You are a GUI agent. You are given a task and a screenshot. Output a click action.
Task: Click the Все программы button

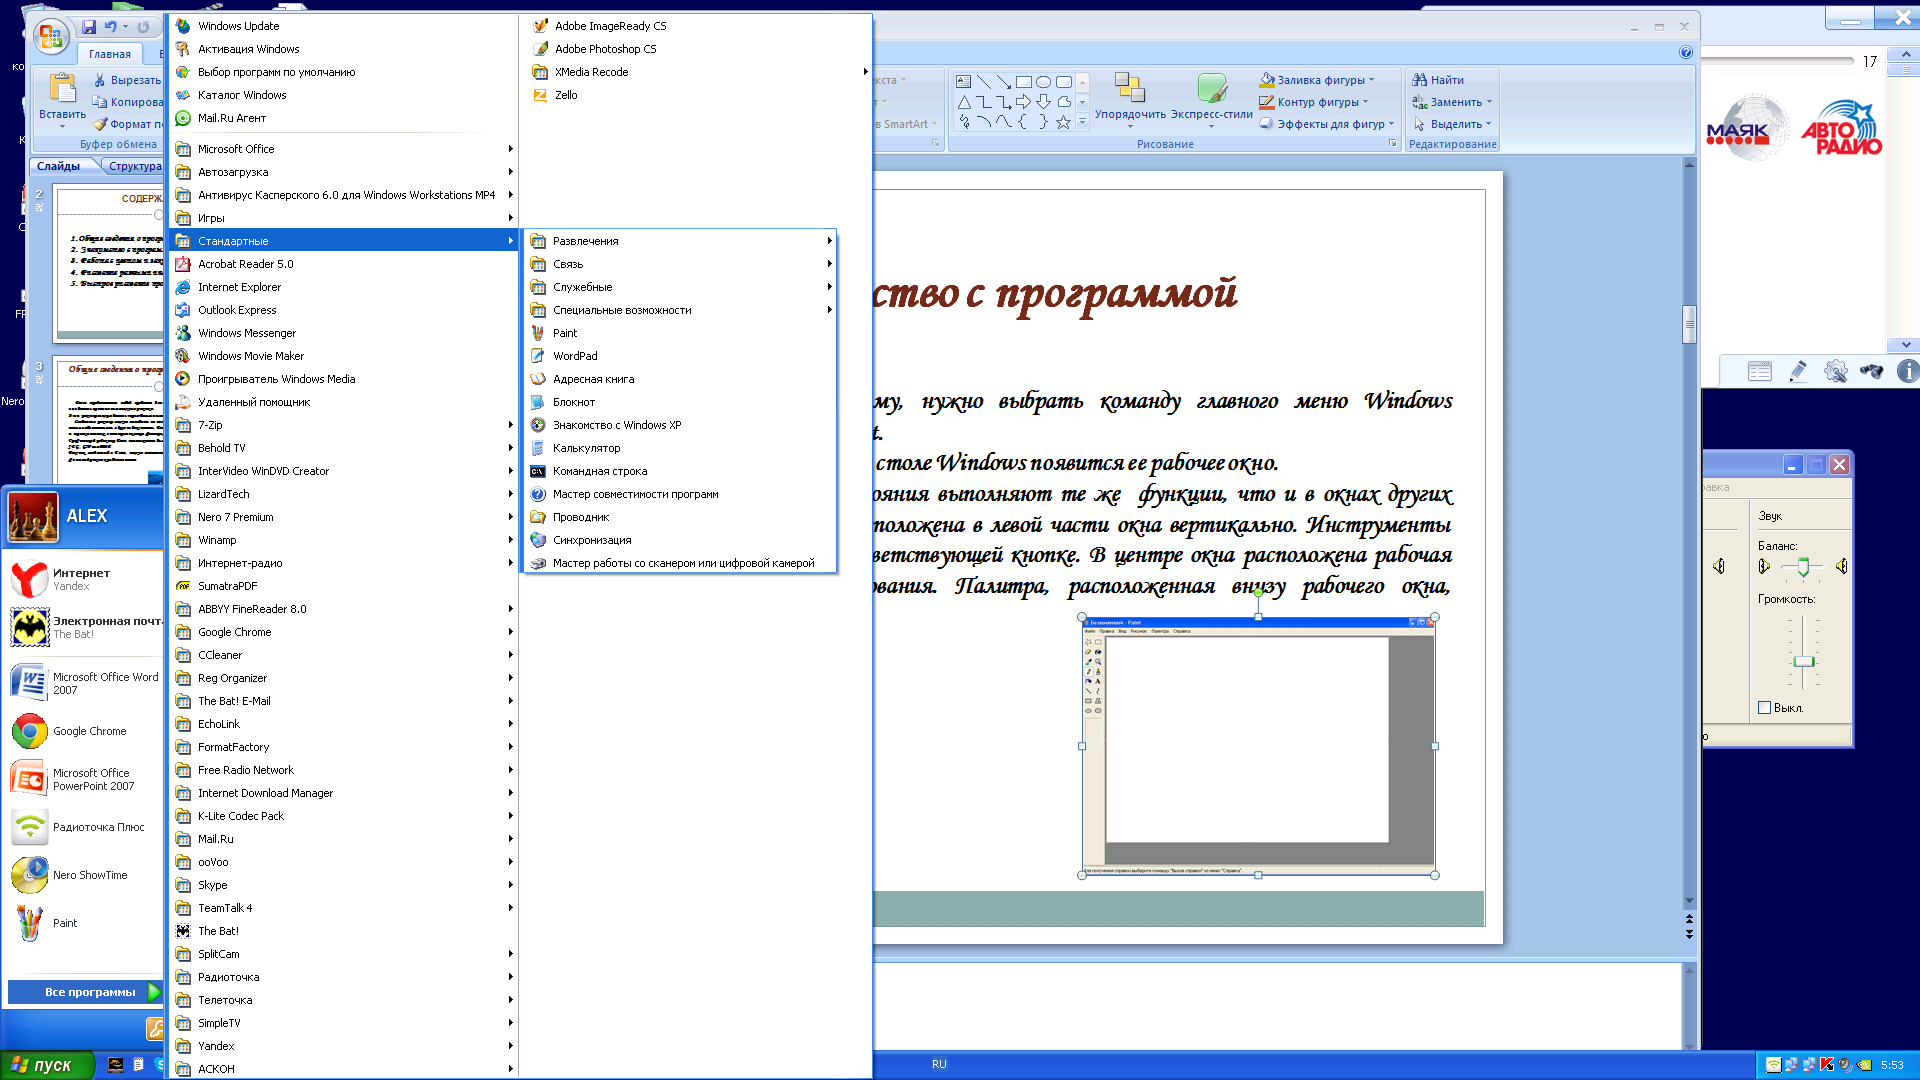coord(85,992)
